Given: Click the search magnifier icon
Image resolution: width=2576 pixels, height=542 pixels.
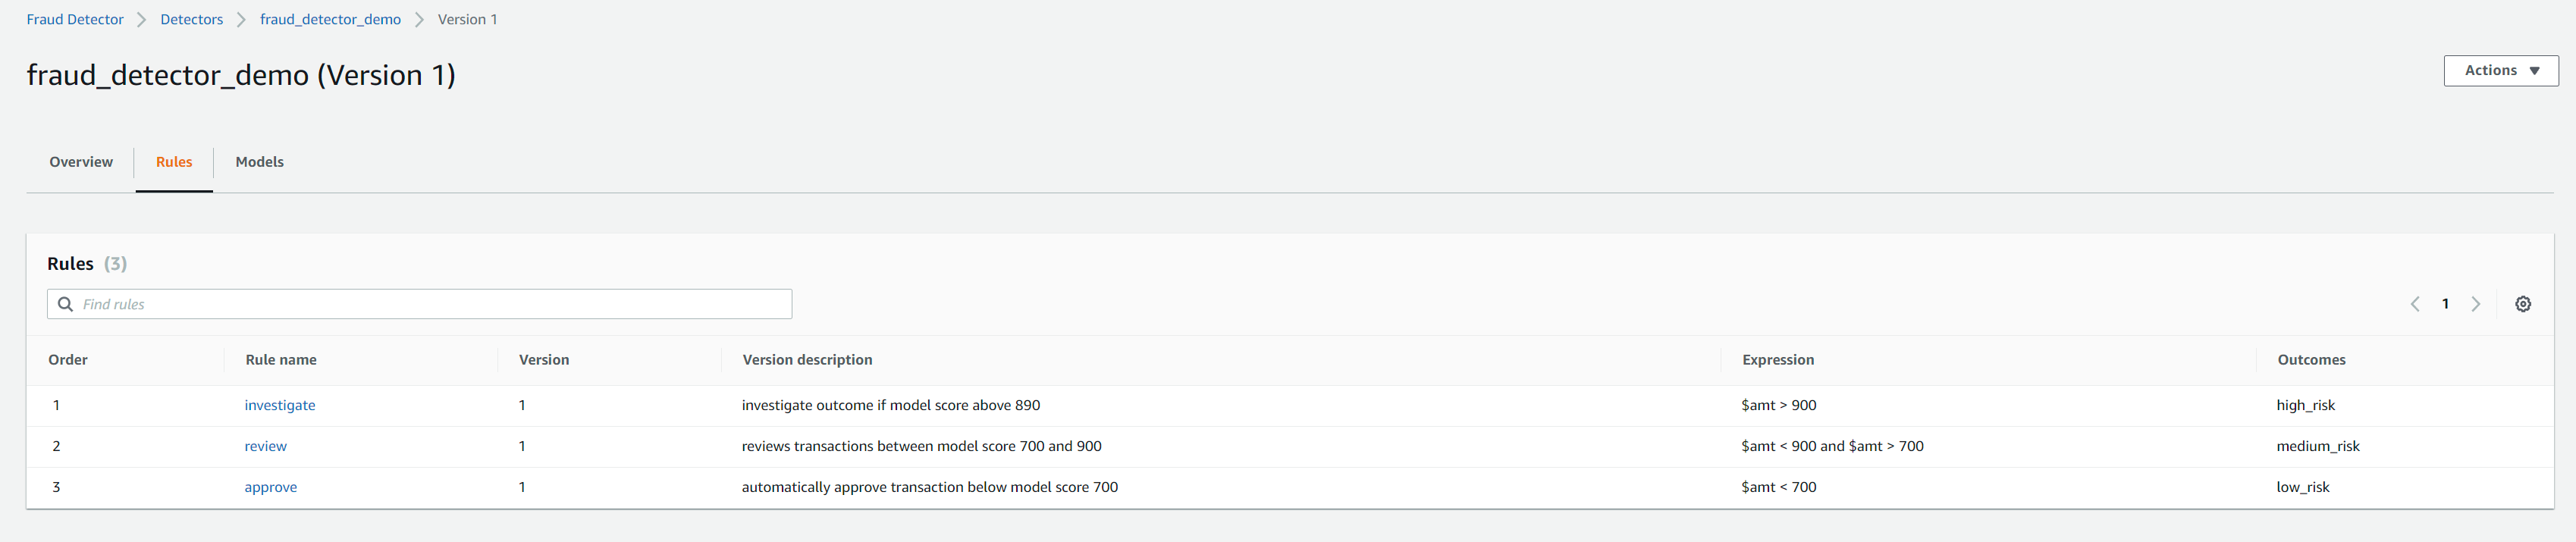Looking at the screenshot, I should coord(66,304).
